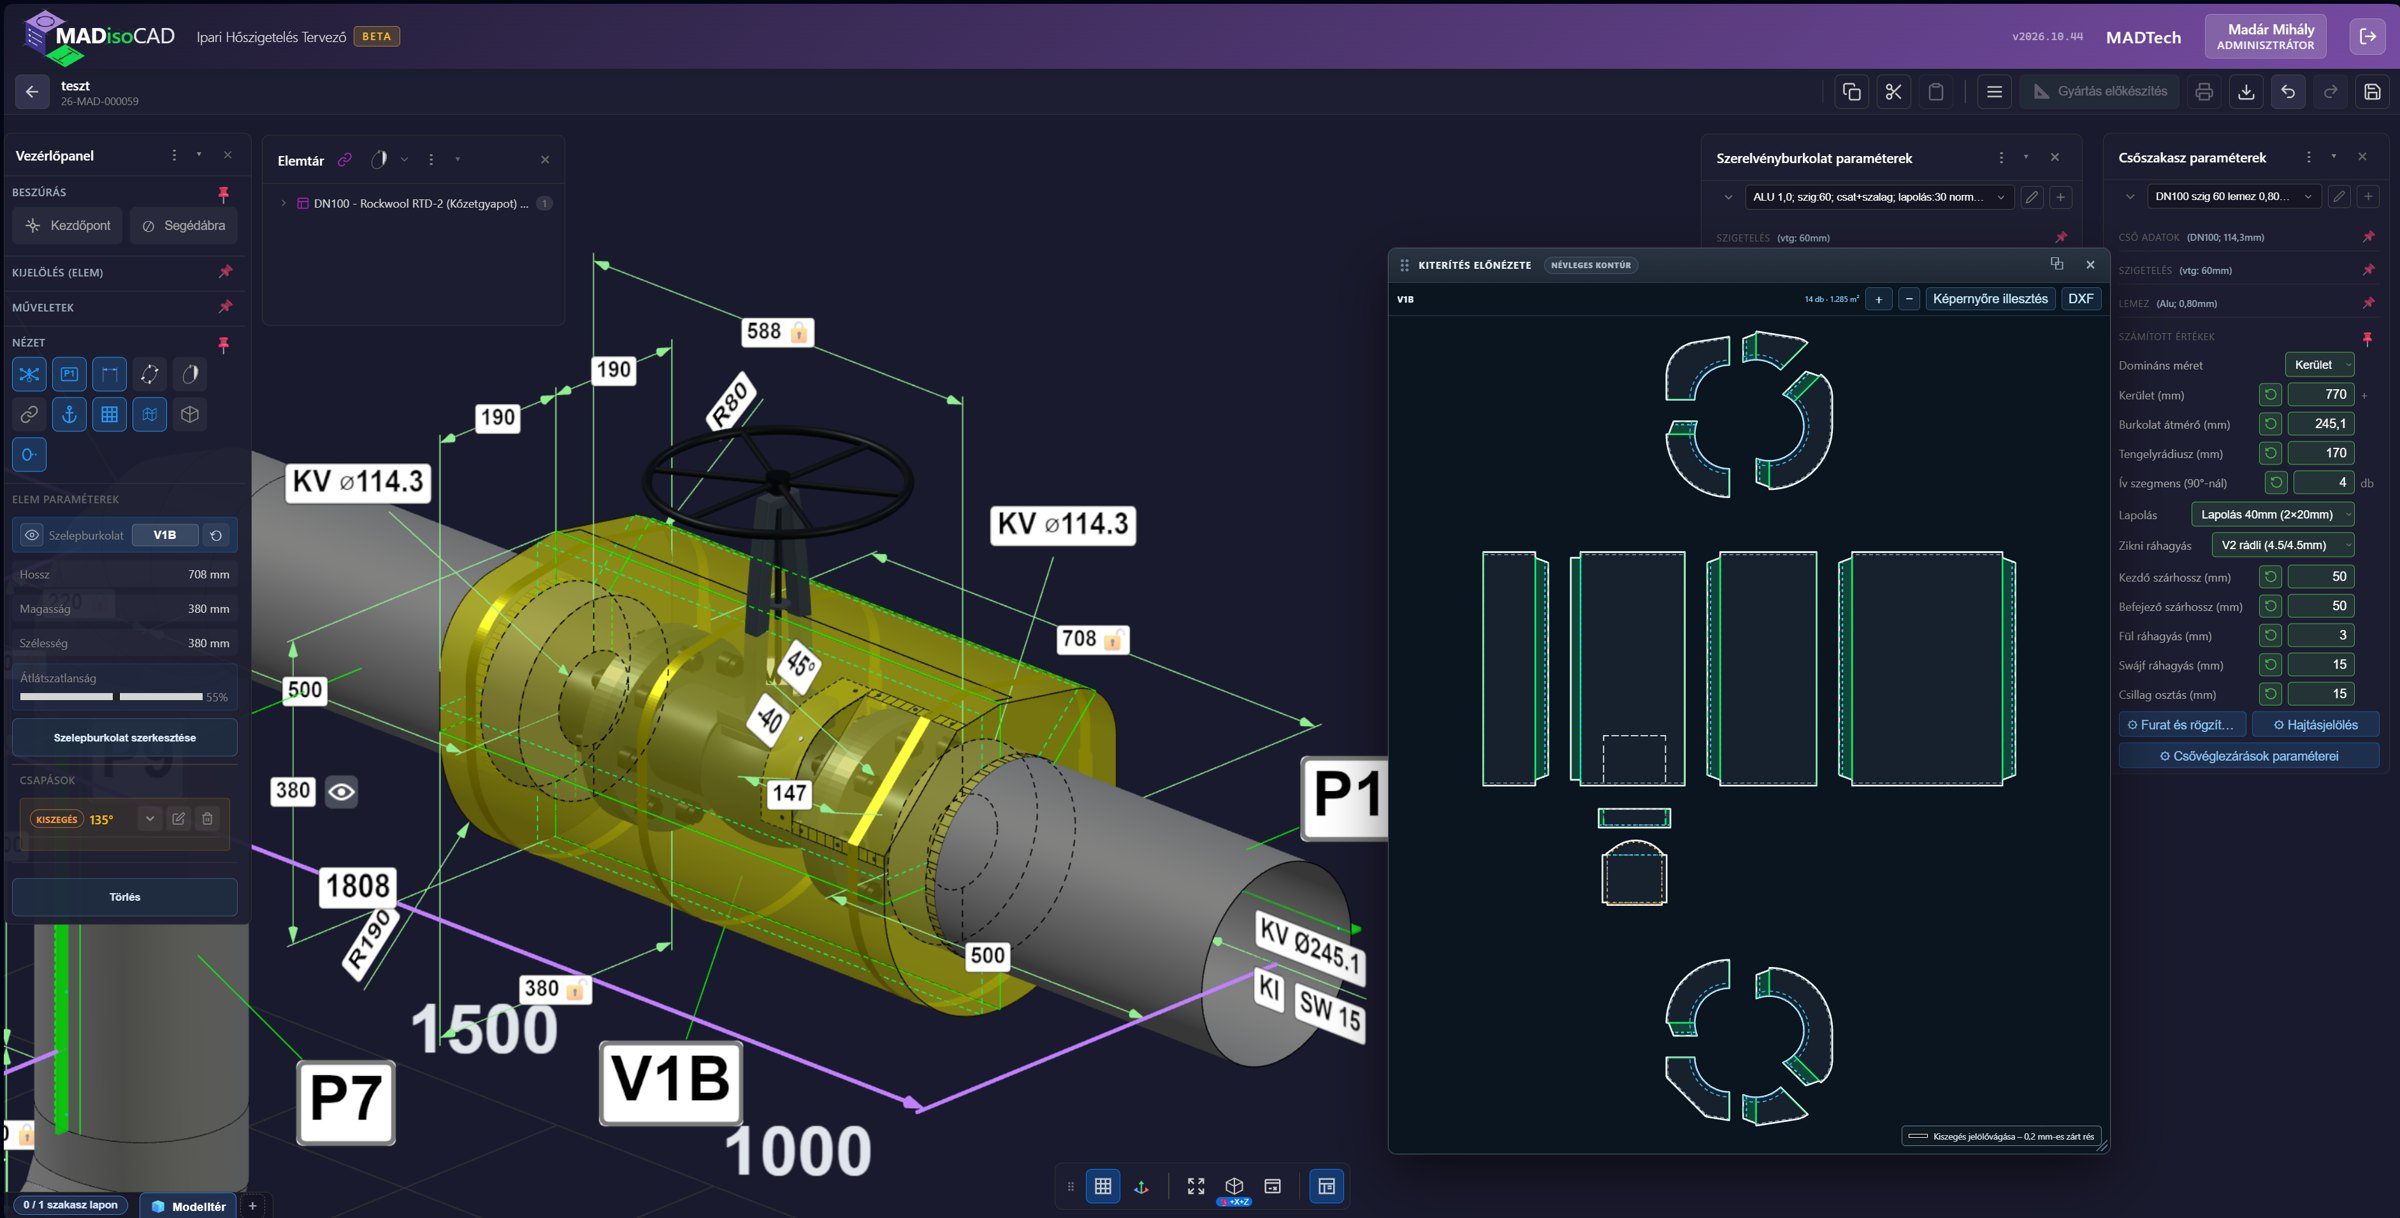
Task: Switch to the Modelltér tab
Action: [189, 1206]
